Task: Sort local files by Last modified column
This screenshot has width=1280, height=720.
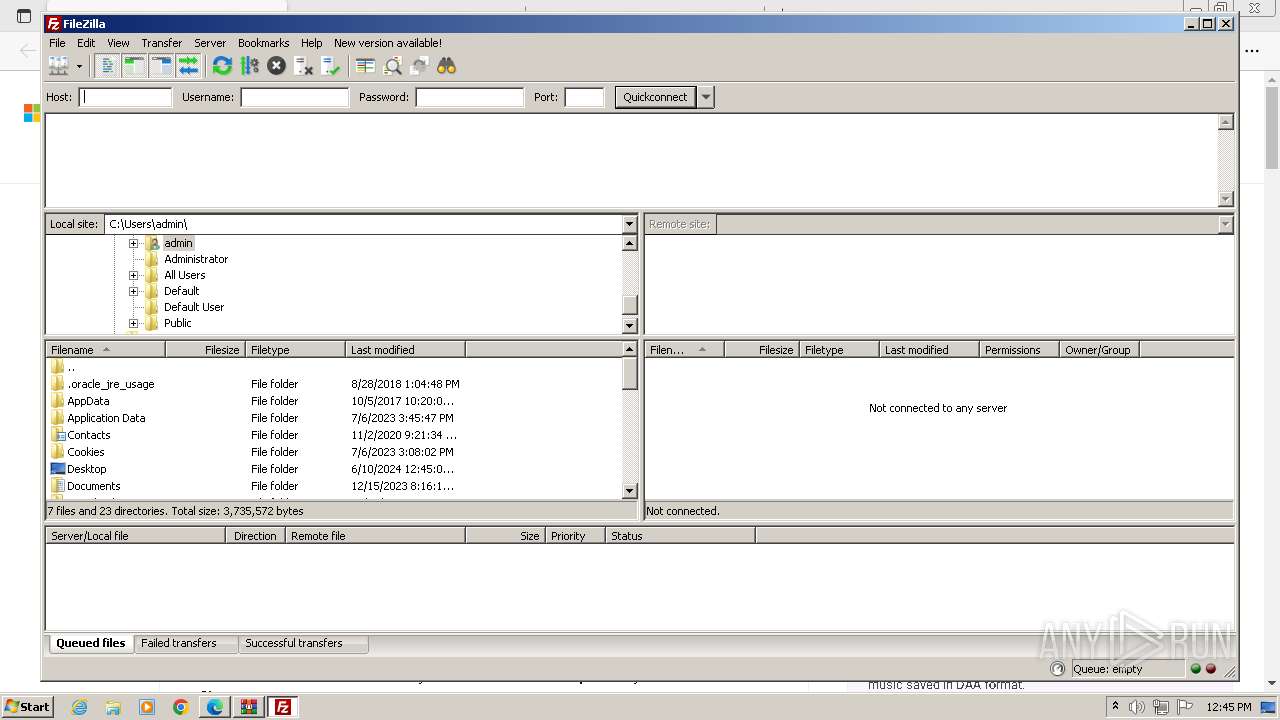Action: [405, 350]
